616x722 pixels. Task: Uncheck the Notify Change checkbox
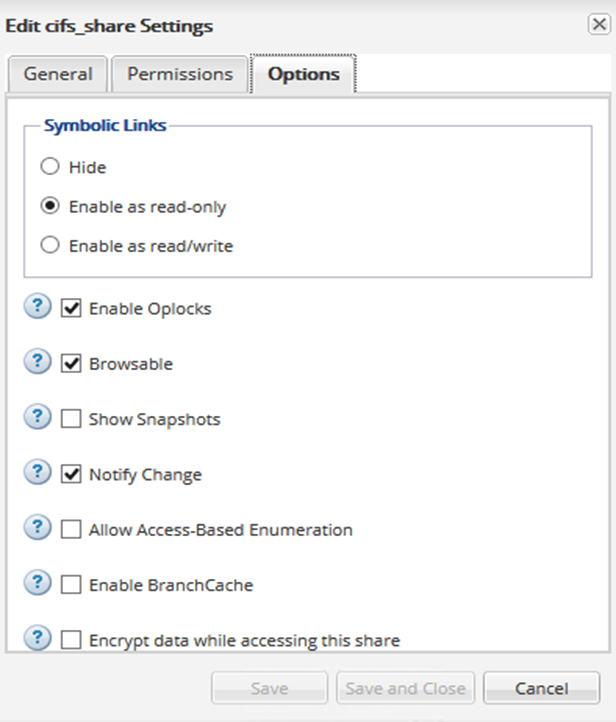[x=71, y=475]
